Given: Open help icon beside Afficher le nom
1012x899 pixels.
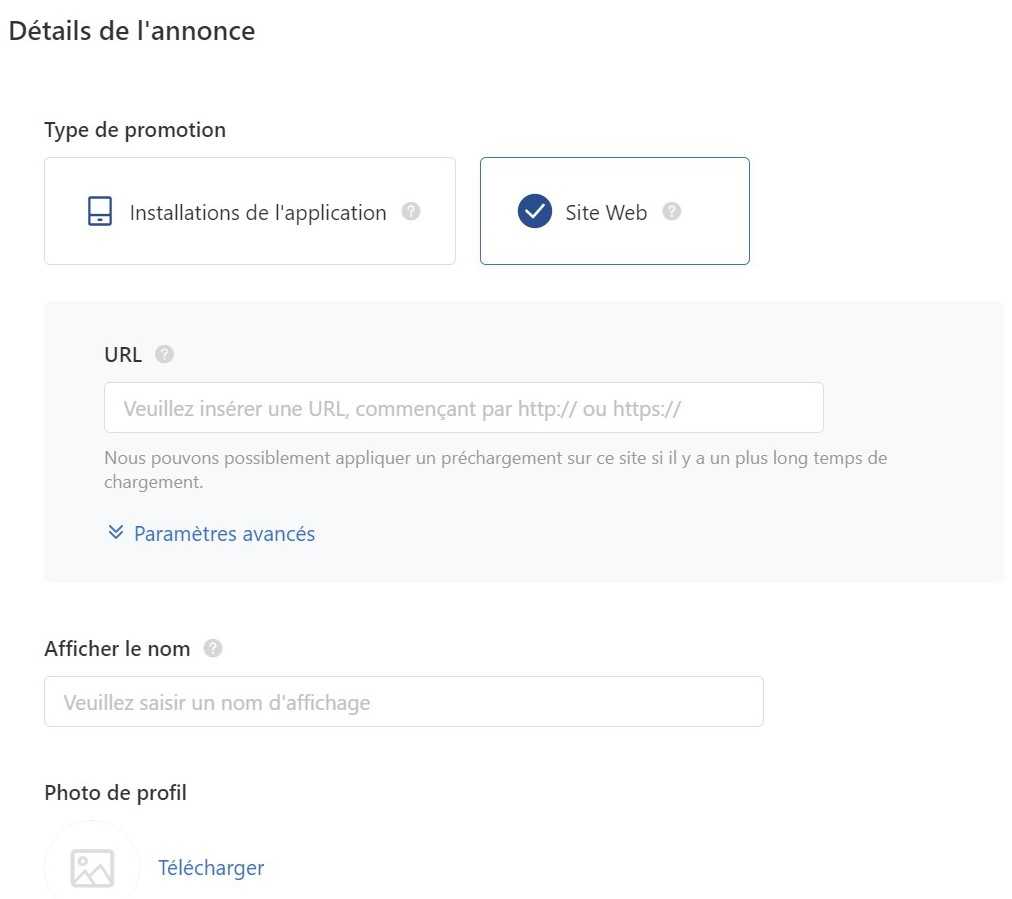Looking at the screenshot, I should (213, 648).
